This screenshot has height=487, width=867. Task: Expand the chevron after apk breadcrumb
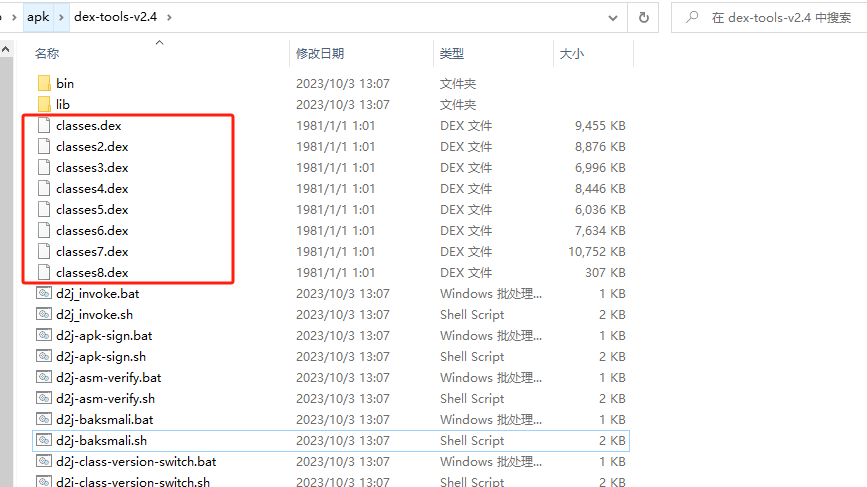click(61, 18)
